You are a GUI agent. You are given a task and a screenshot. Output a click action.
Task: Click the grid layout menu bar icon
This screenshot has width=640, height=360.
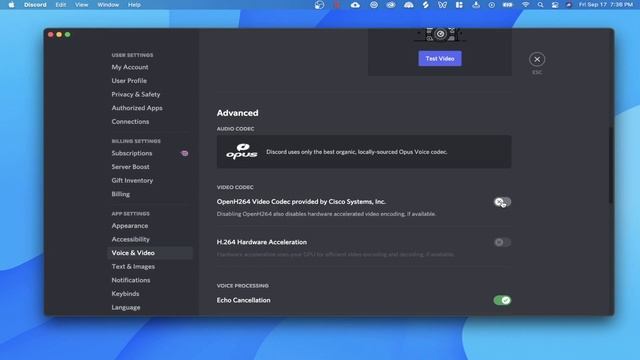[x=459, y=5]
